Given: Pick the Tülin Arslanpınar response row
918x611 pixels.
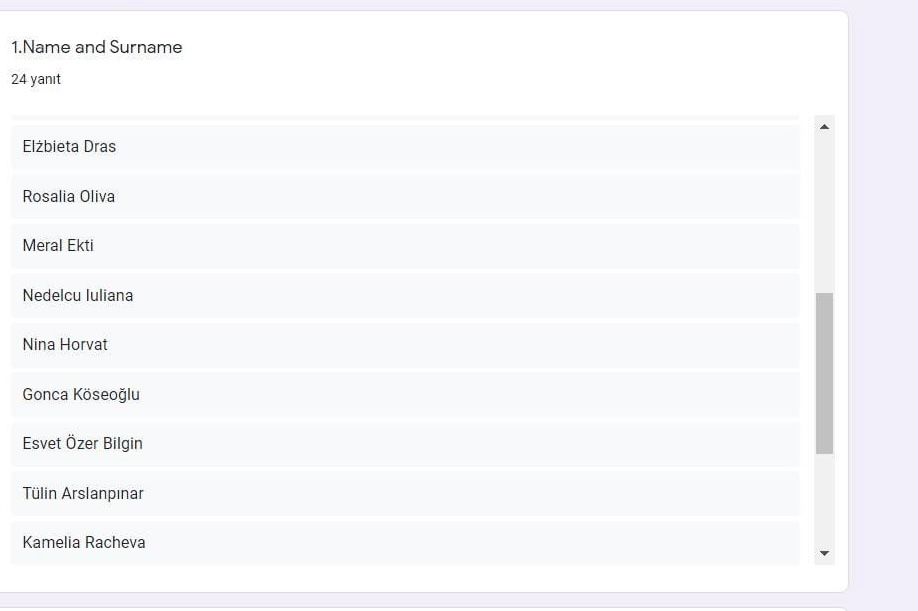Looking at the screenshot, I should (405, 494).
